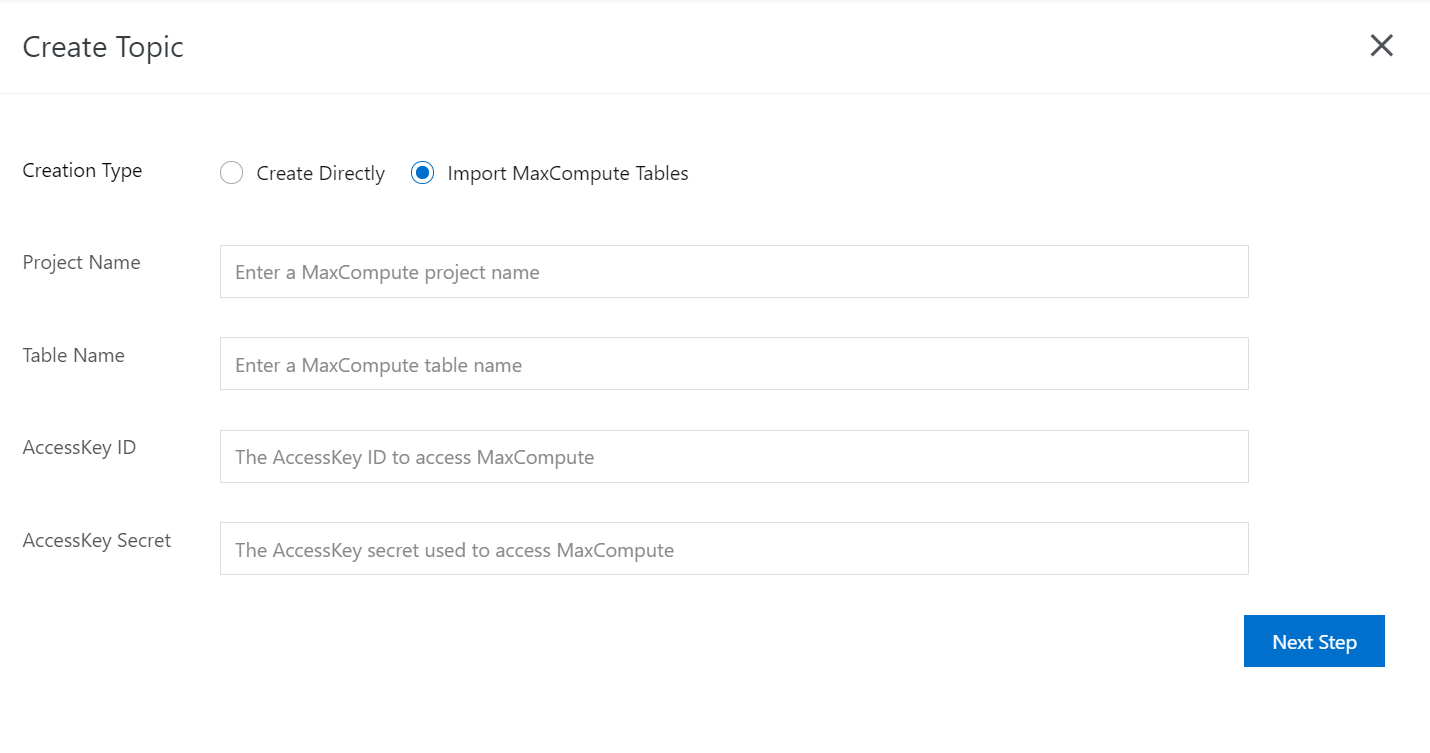Click the Create Topic dialog title

(103, 47)
